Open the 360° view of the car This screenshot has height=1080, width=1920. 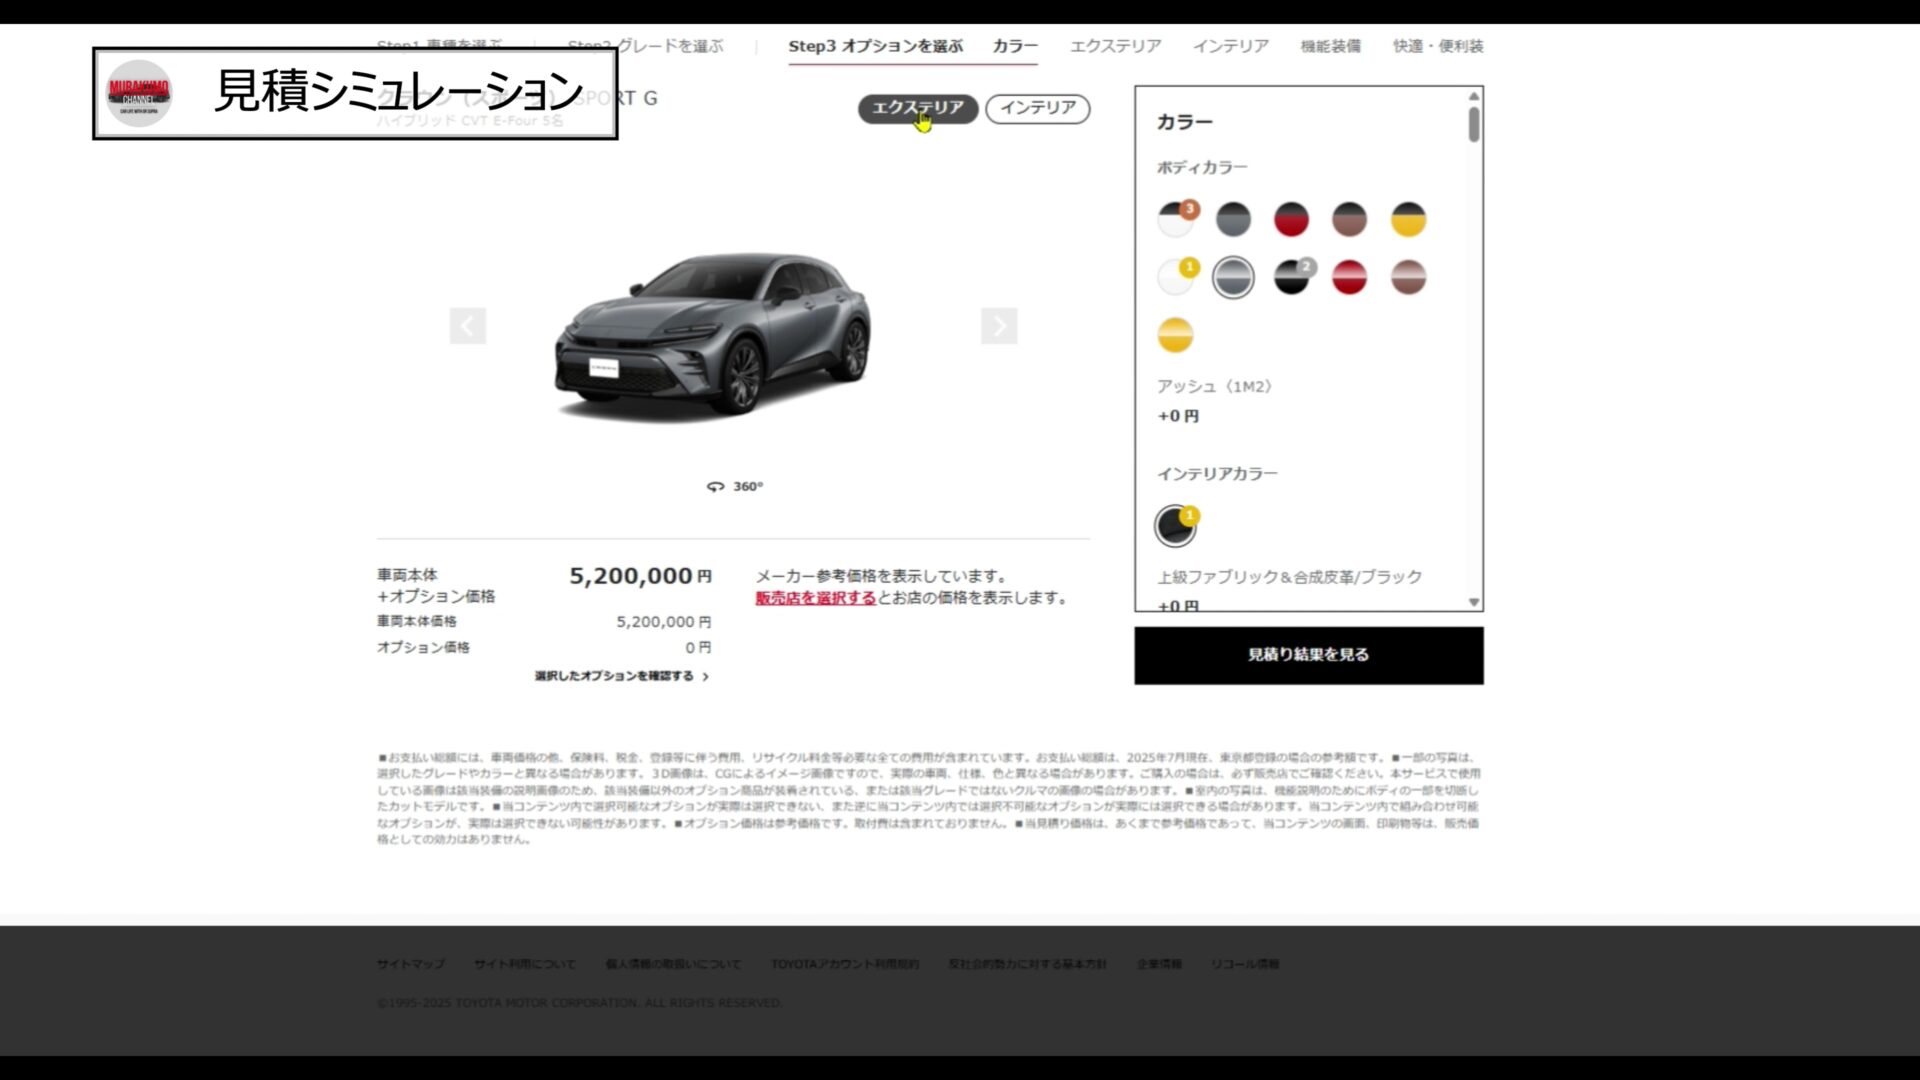pyautogui.click(x=735, y=487)
